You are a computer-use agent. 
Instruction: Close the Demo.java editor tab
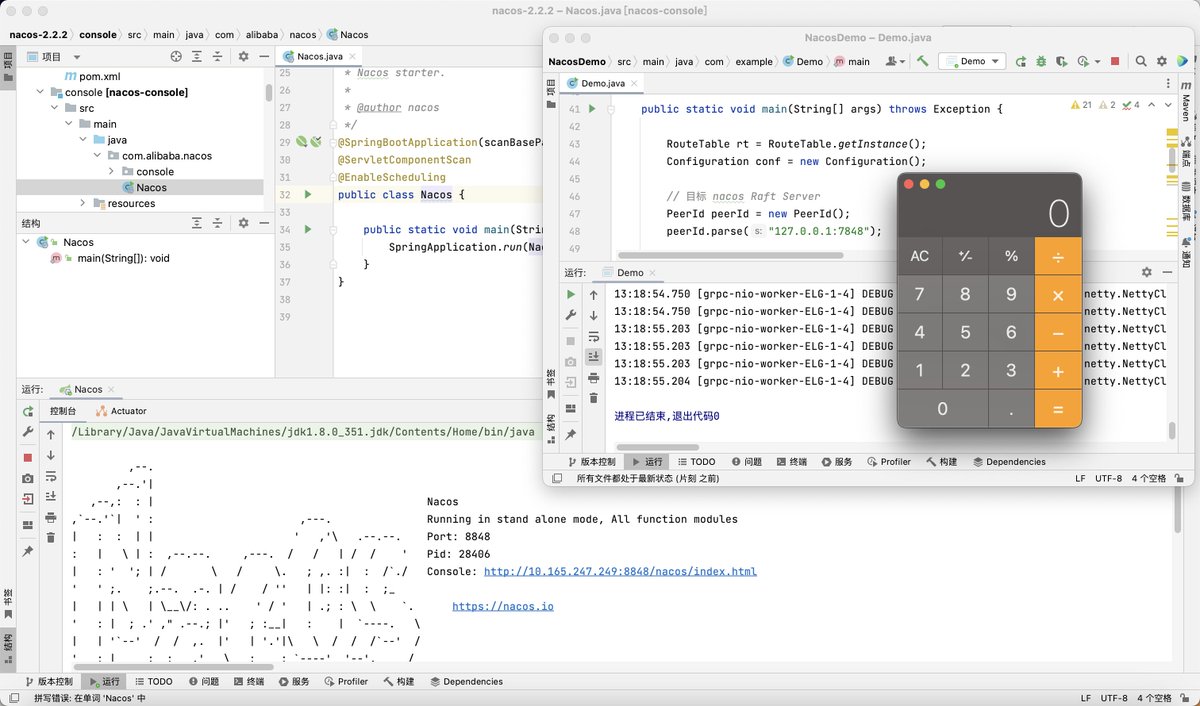(x=634, y=83)
